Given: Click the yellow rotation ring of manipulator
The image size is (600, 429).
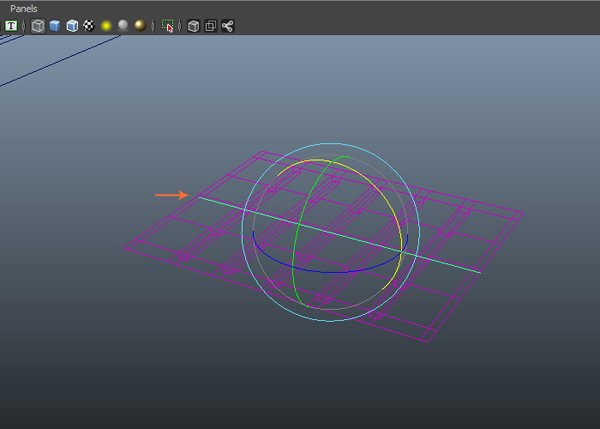Looking at the screenshot, I should [x=383, y=191].
